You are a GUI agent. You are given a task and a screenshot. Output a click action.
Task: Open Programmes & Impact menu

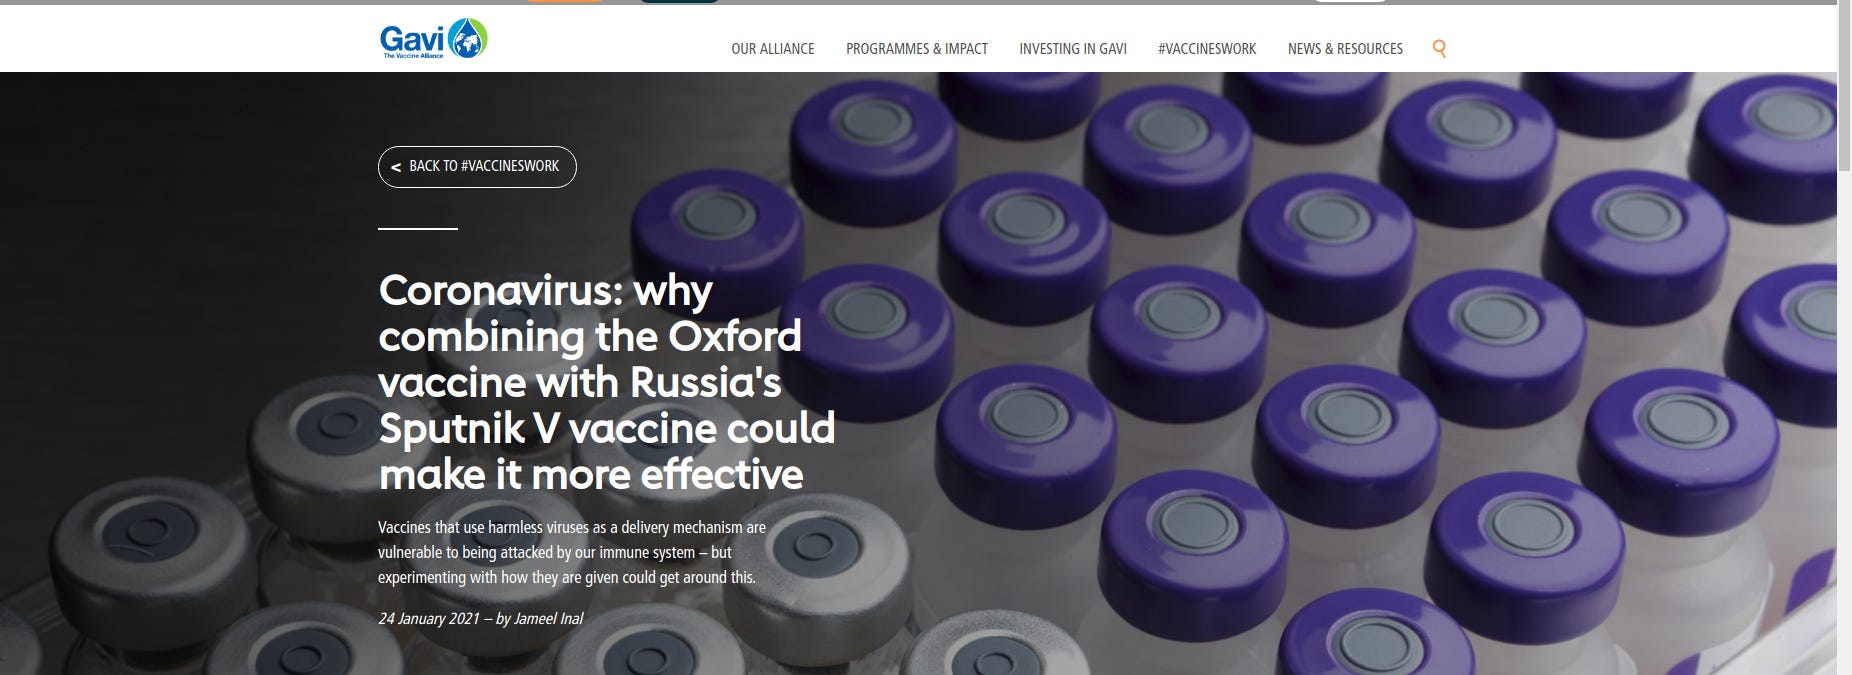pyautogui.click(x=917, y=48)
